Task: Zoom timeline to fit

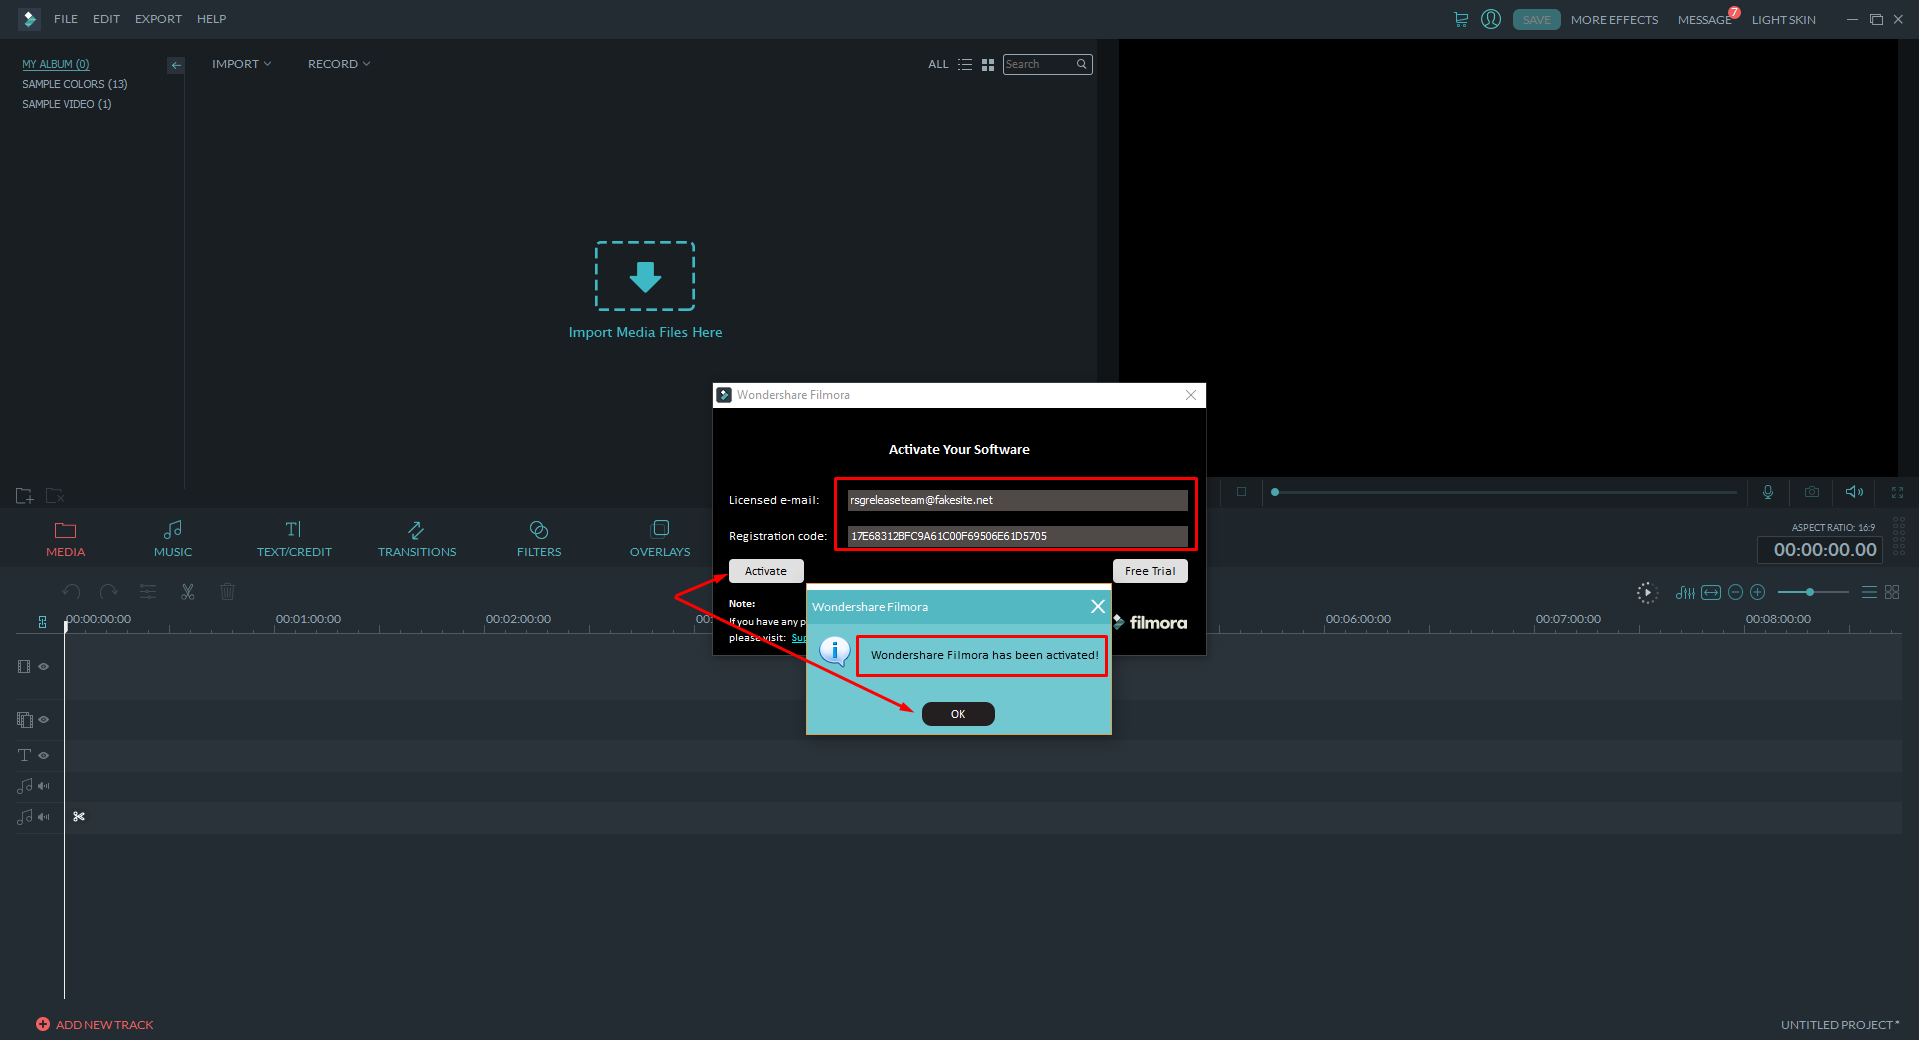Action: click(1711, 592)
